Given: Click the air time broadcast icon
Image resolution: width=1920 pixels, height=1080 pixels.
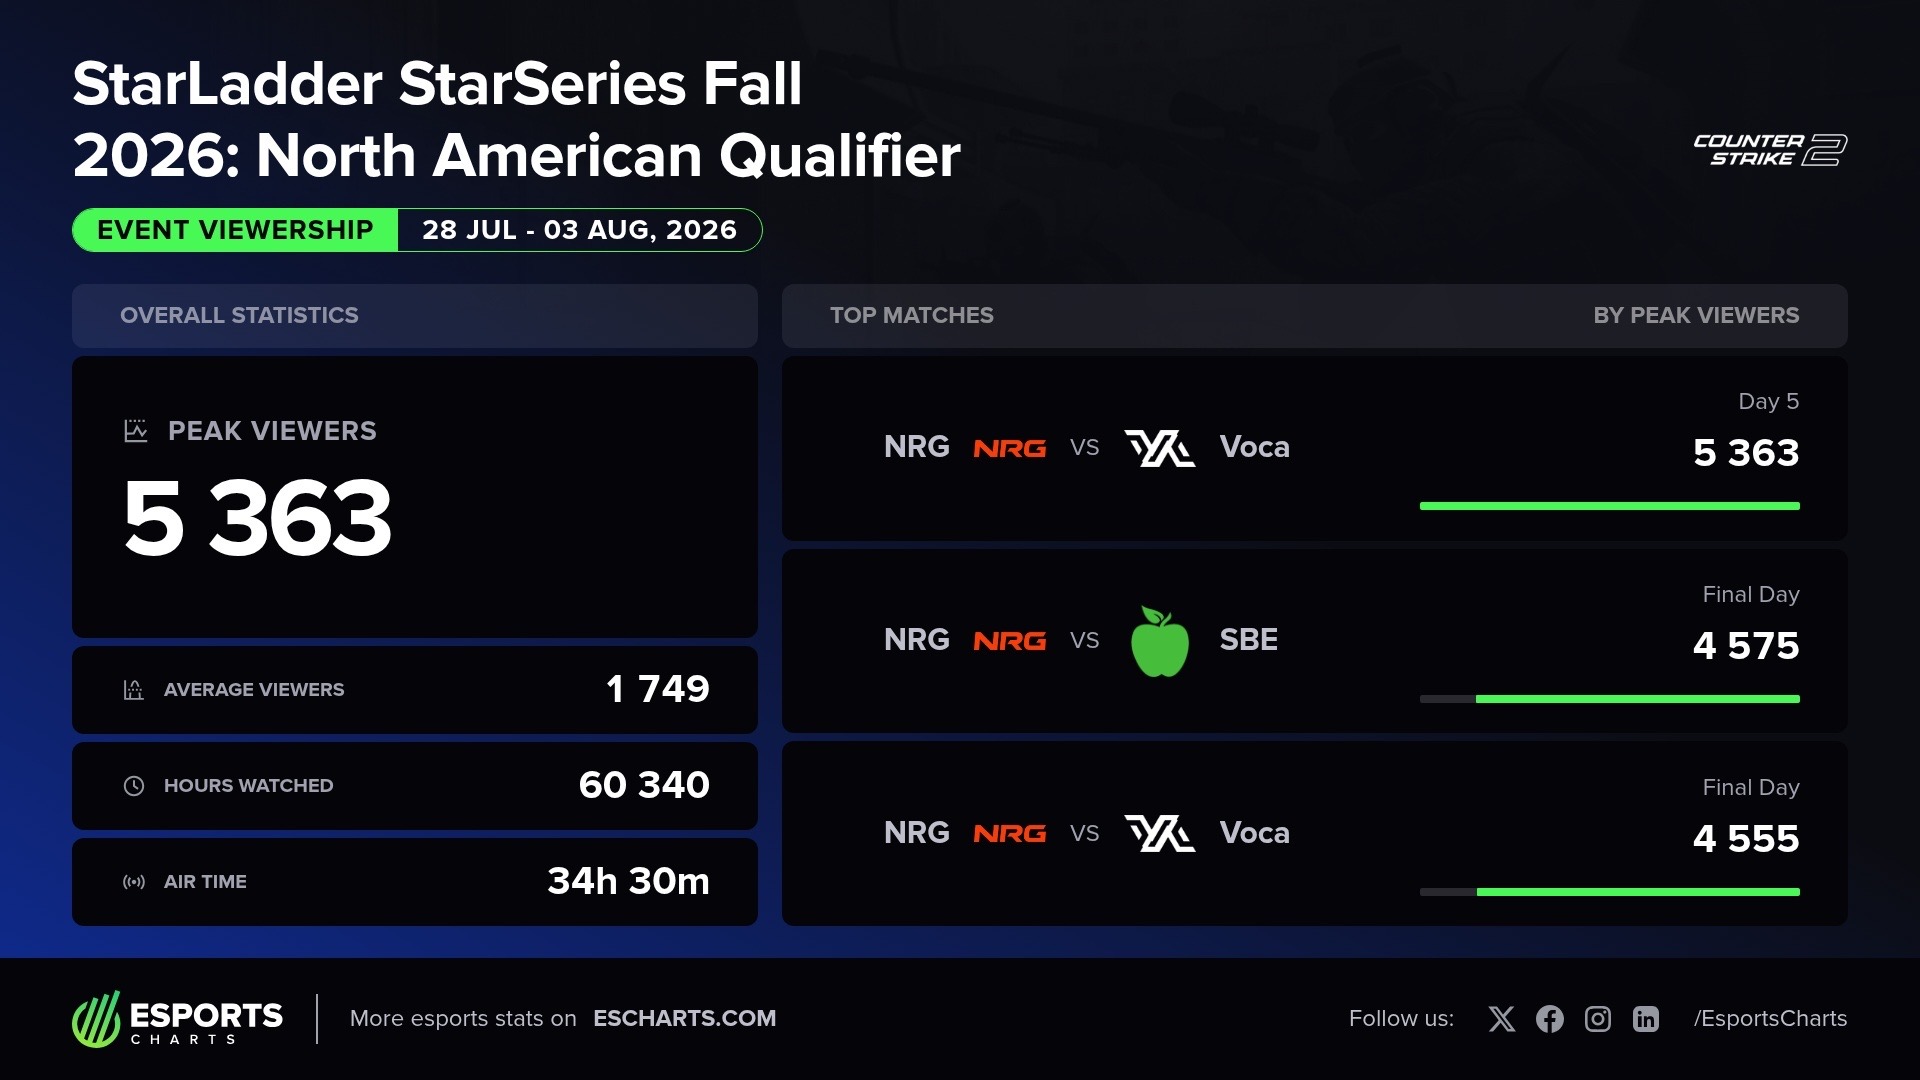Looking at the screenshot, I should 134,882.
